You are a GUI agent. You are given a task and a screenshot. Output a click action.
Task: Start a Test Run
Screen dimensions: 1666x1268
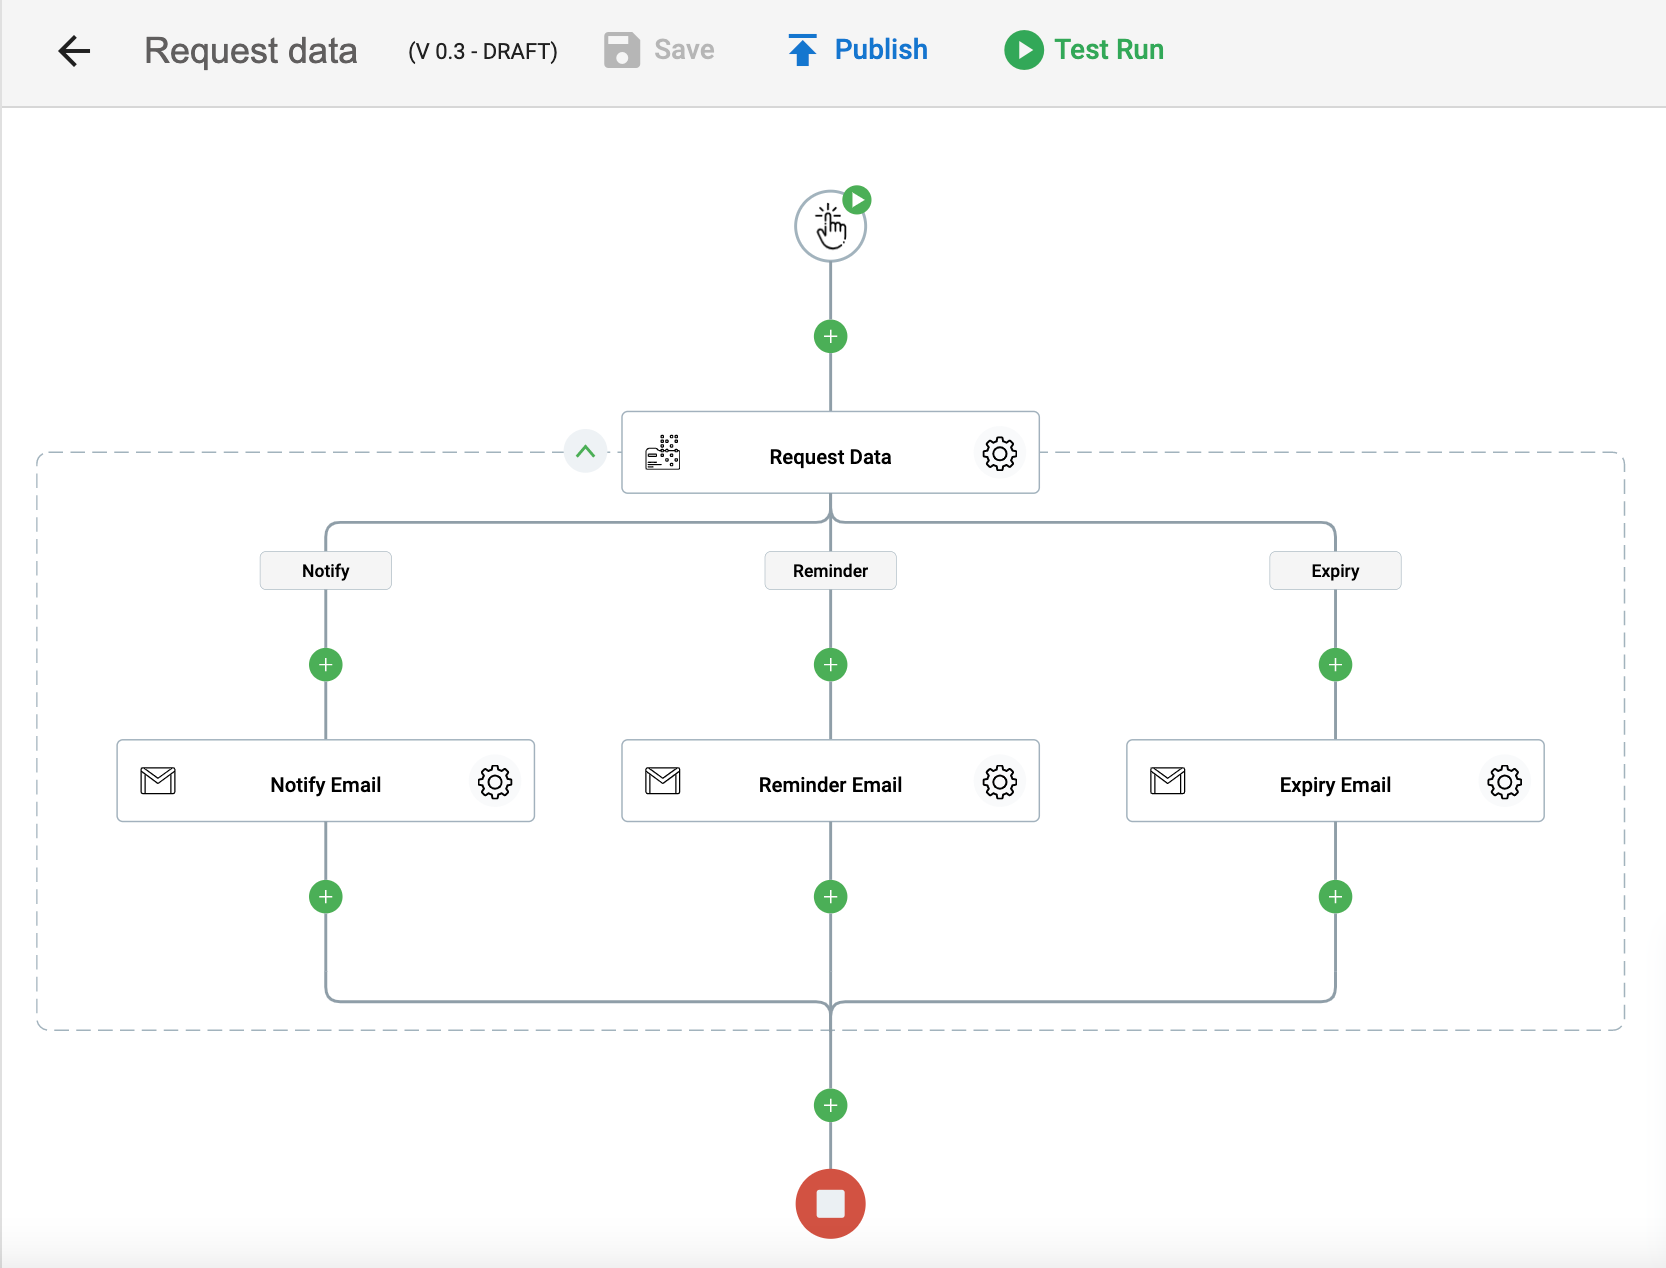point(1084,50)
